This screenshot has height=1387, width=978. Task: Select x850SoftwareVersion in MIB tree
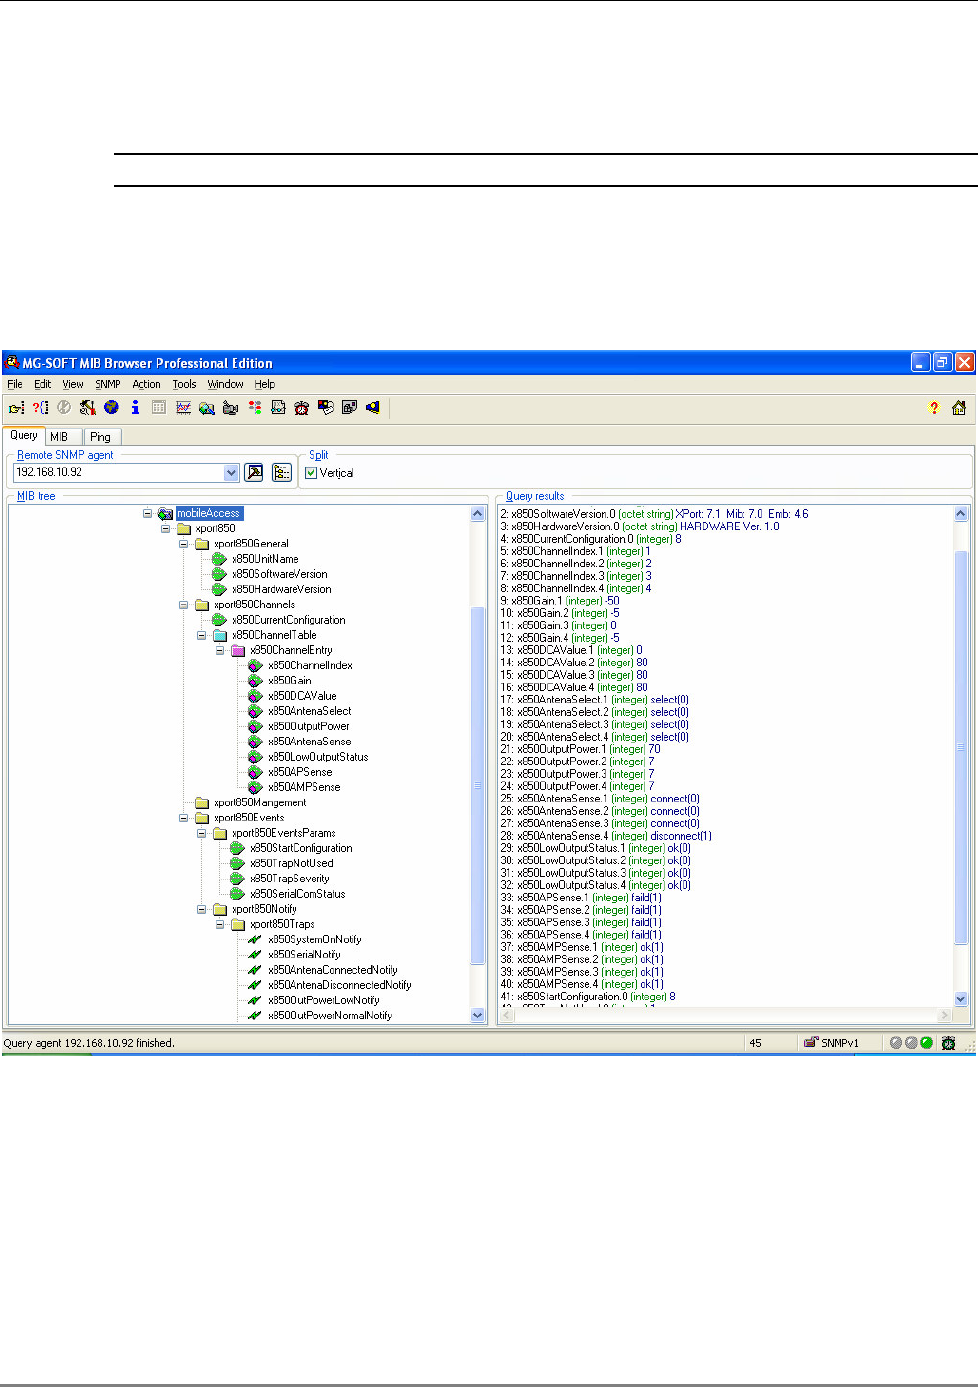(x=279, y=574)
